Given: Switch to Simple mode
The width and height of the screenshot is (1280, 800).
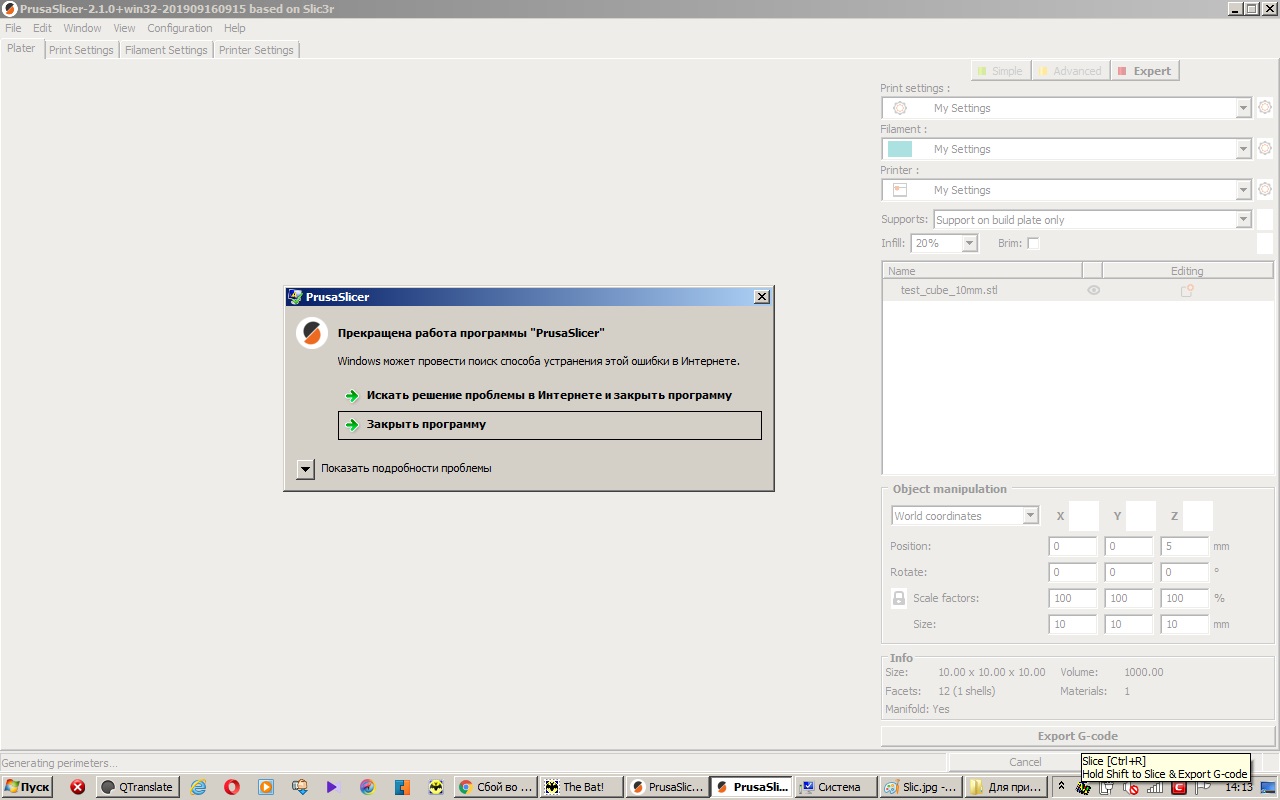Looking at the screenshot, I should (x=1000, y=71).
